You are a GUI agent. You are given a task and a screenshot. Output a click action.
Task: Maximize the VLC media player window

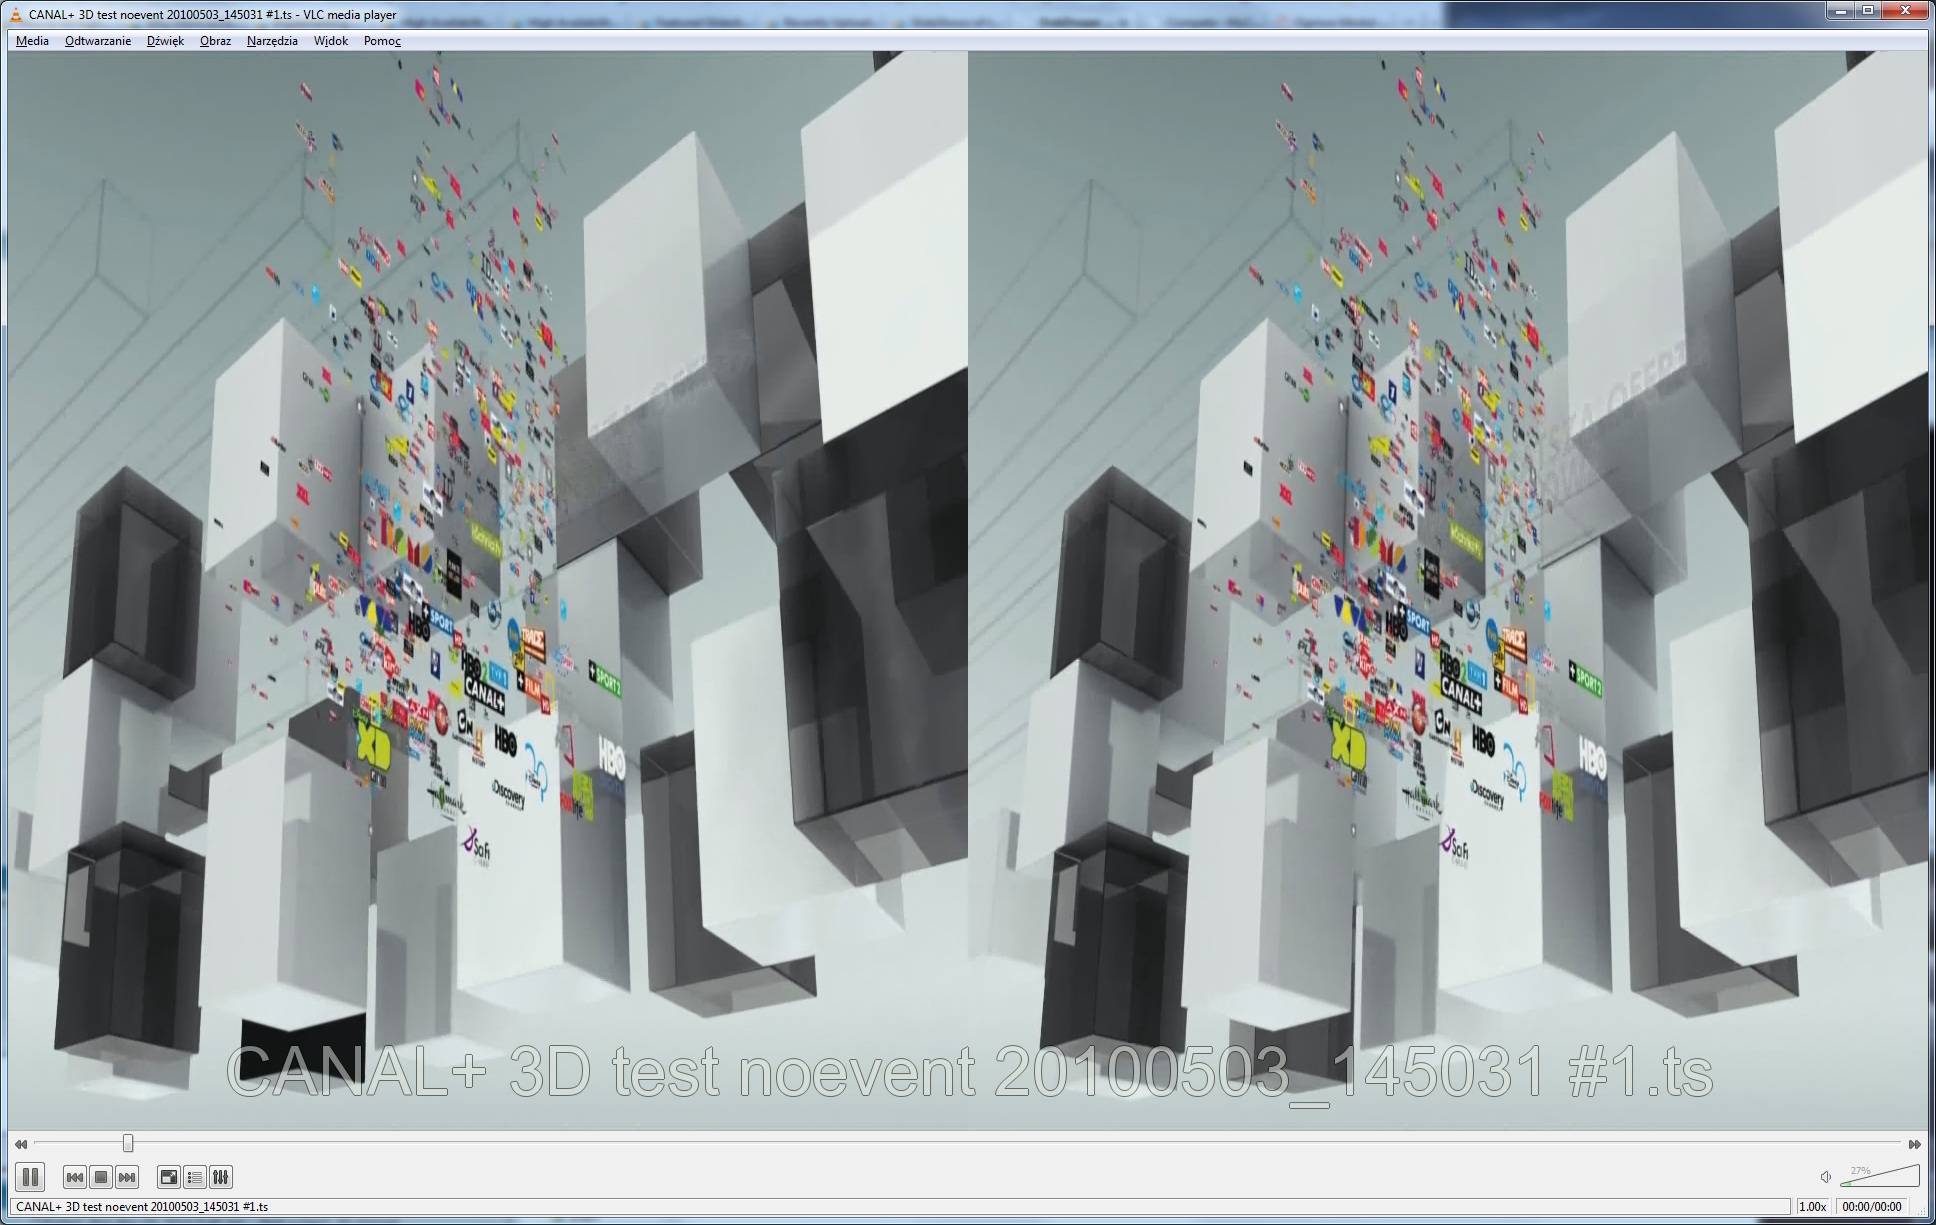click(x=1867, y=10)
